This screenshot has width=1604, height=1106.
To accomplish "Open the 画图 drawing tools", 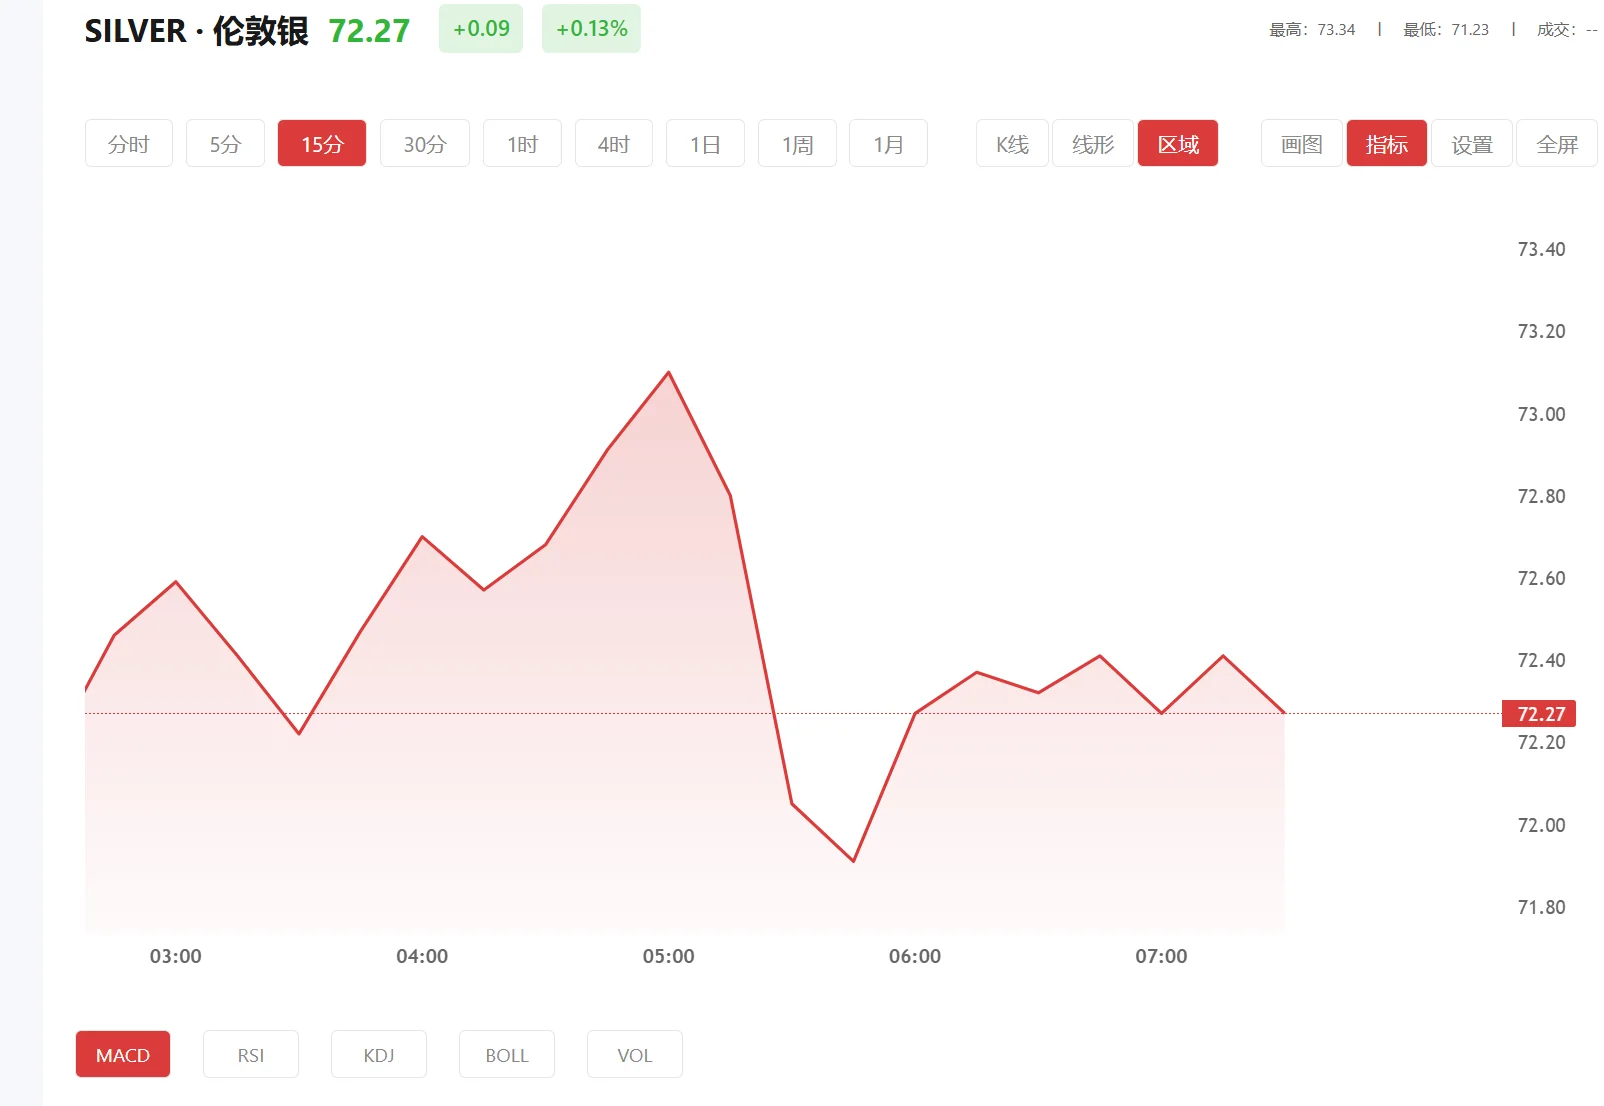I will tap(1300, 143).
